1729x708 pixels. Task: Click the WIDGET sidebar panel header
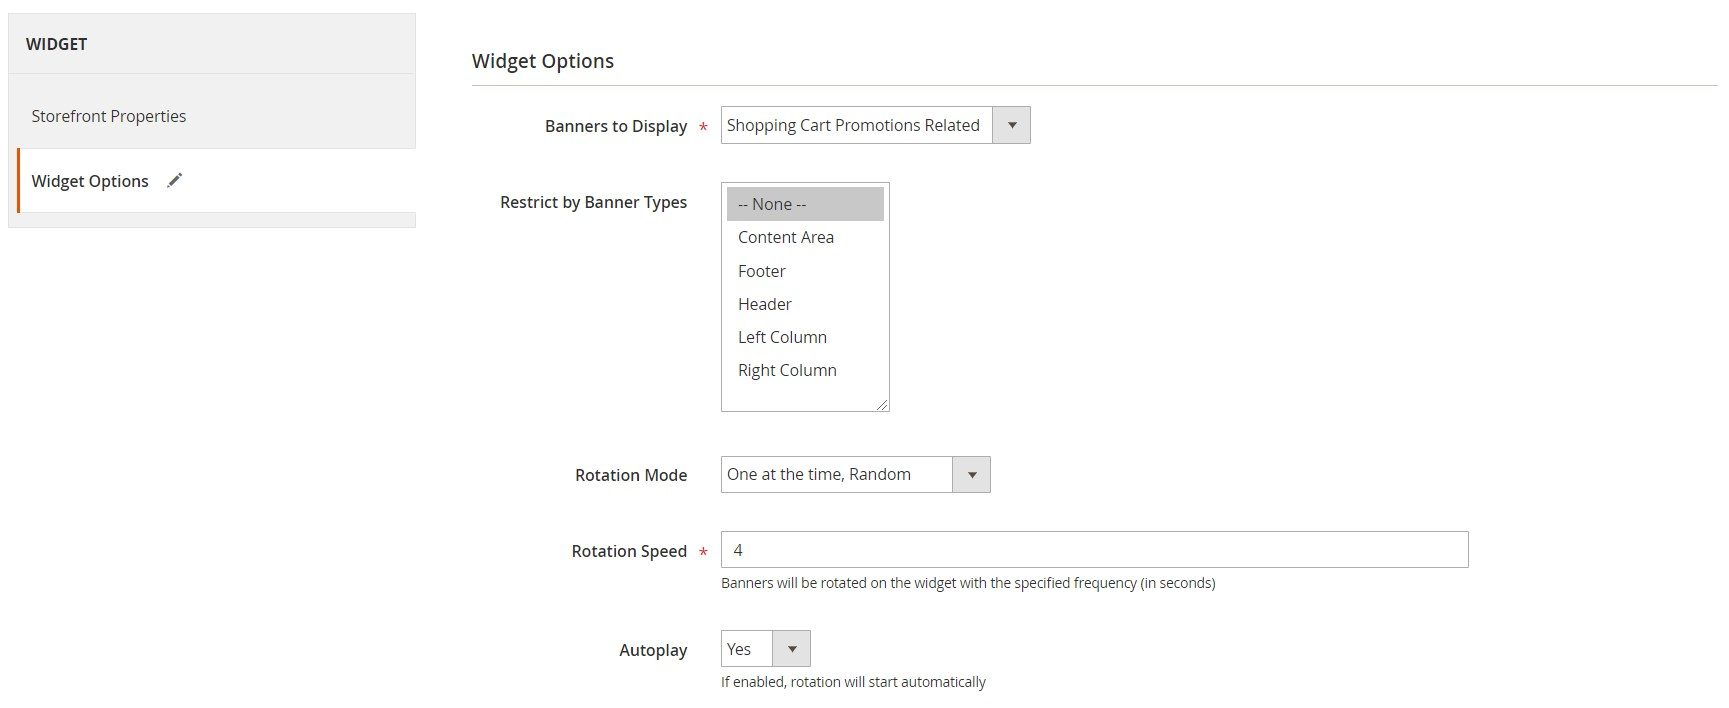click(57, 44)
